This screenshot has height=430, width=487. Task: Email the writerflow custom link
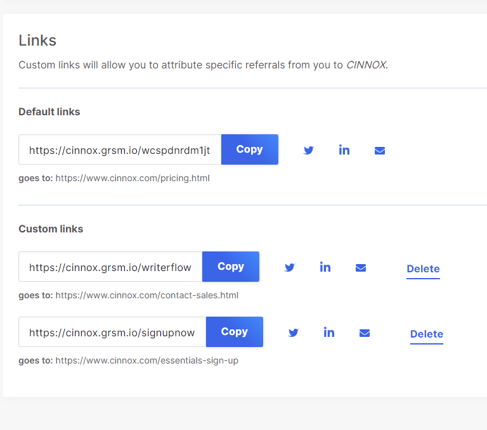pyautogui.click(x=361, y=268)
